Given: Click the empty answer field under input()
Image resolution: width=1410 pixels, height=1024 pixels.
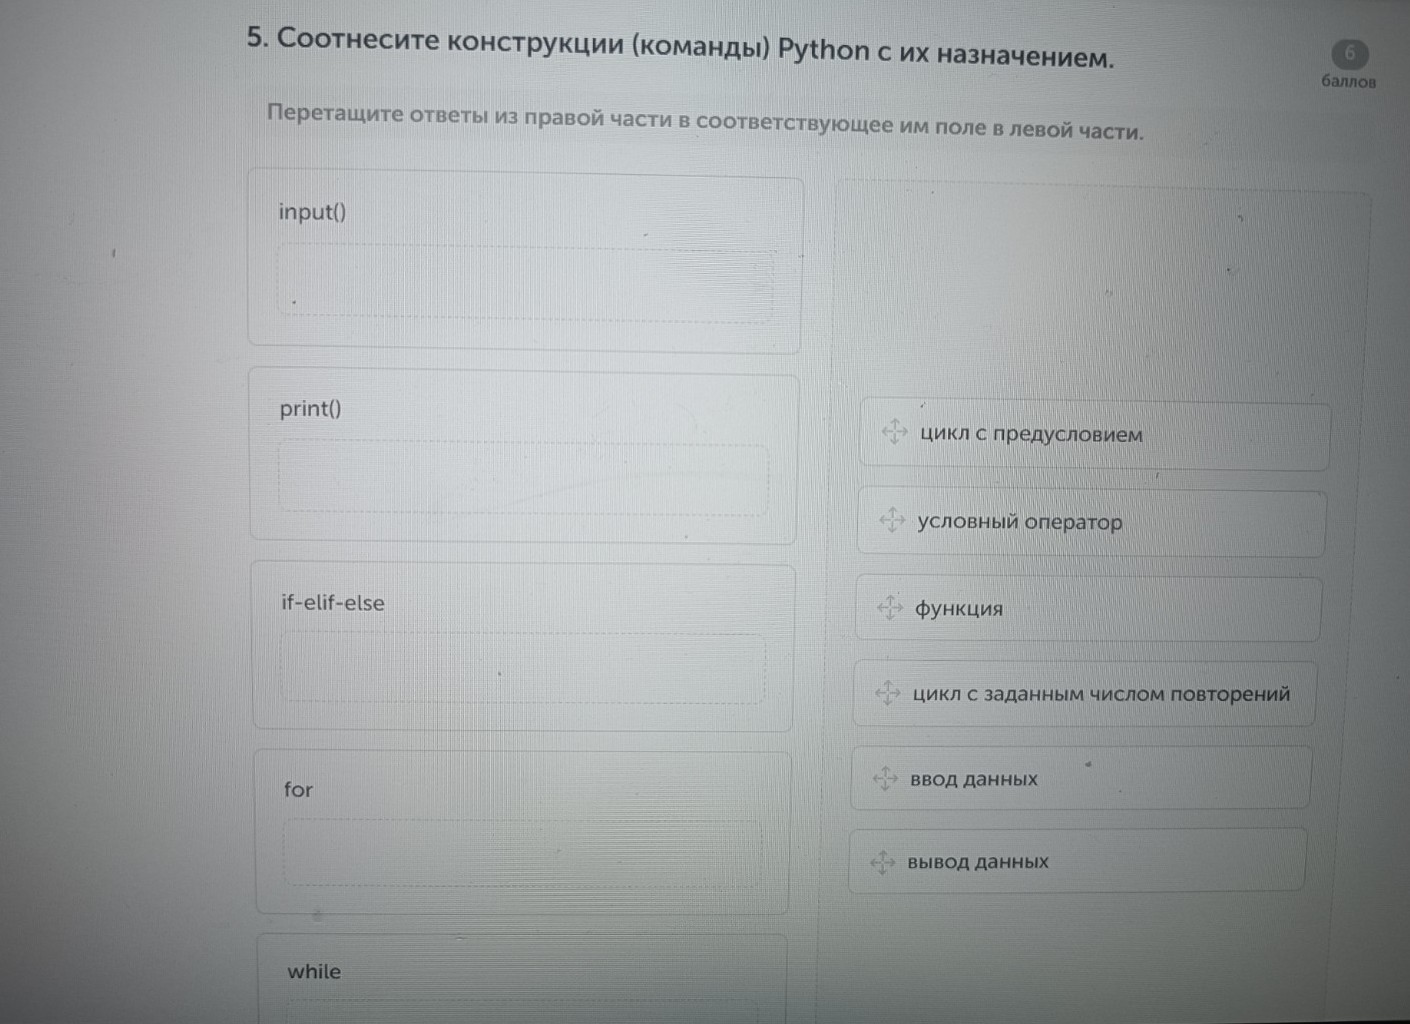Looking at the screenshot, I should tap(523, 285).
